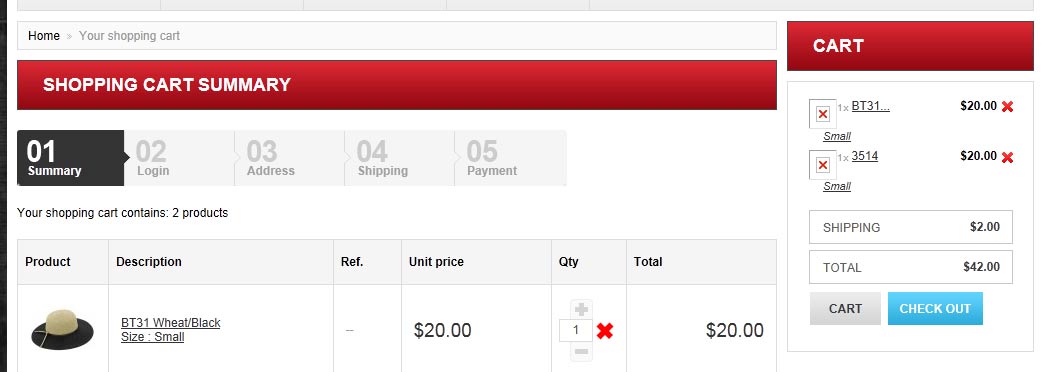
Task: Delete BT31 Wheat/Black from cart table
Action: tap(605, 331)
